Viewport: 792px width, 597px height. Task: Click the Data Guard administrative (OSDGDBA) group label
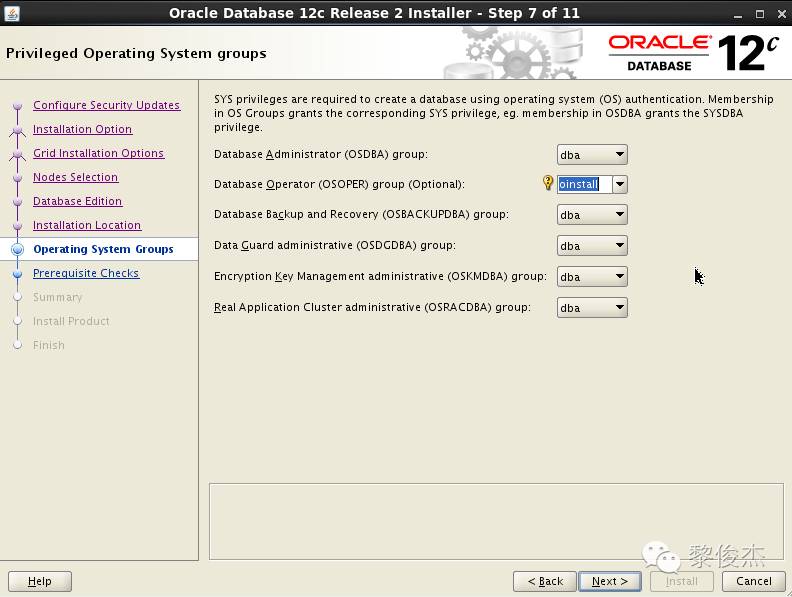click(x=335, y=245)
